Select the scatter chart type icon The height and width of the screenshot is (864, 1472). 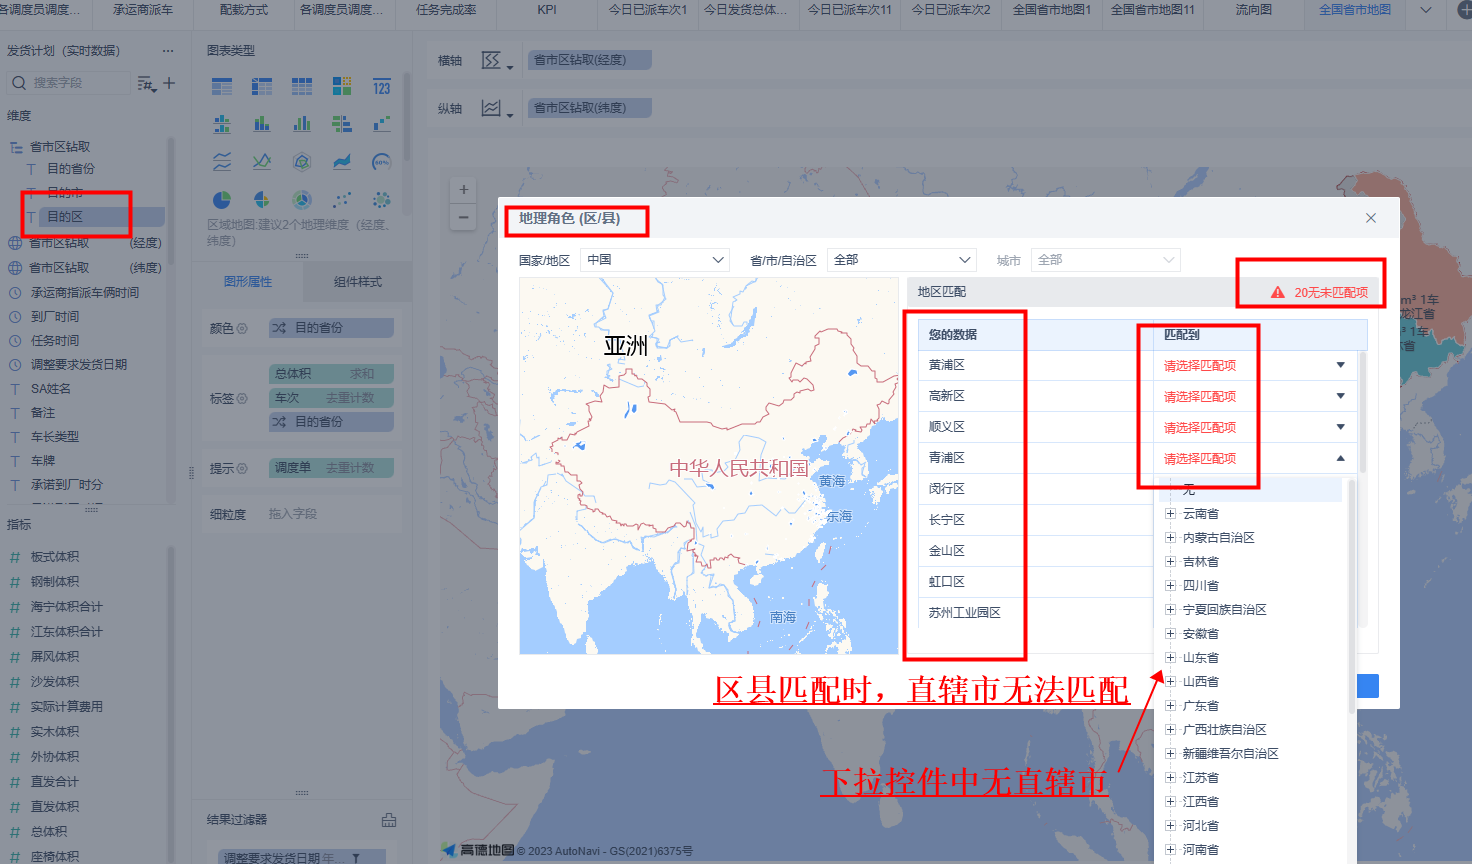click(x=342, y=200)
